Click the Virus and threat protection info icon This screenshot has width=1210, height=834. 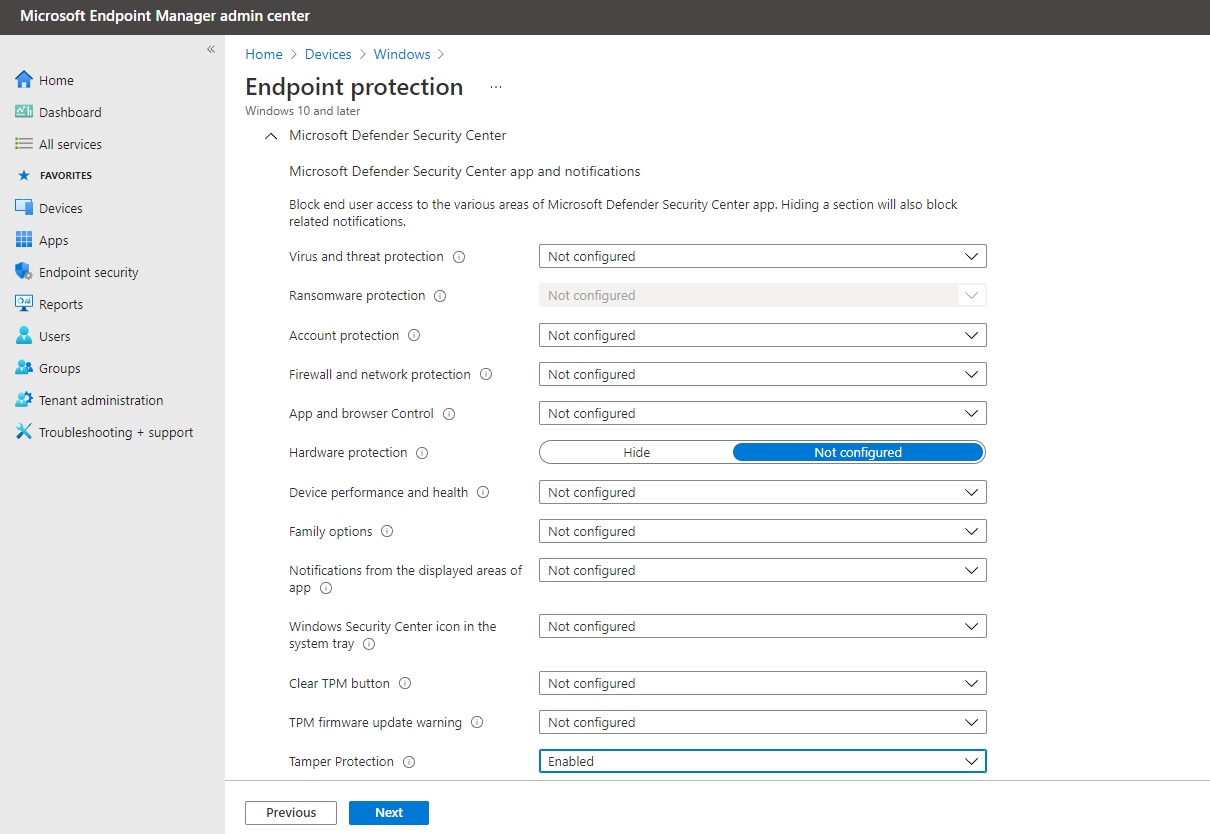click(459, 257)
